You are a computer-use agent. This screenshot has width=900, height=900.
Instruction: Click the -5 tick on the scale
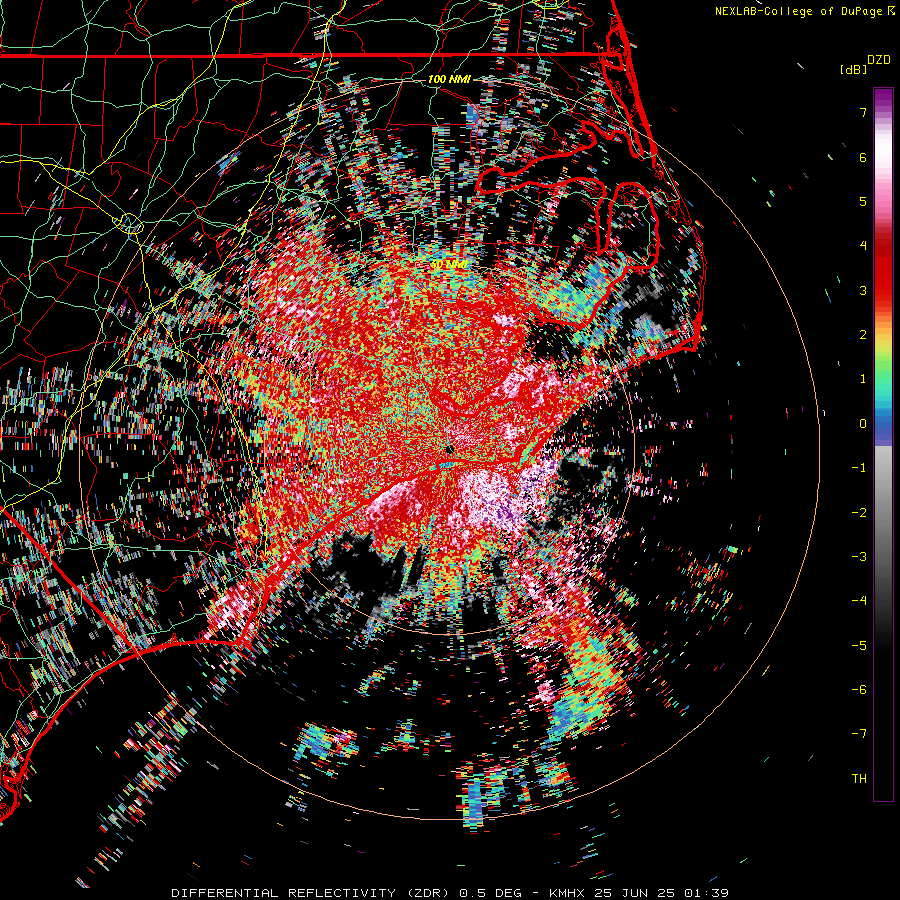point(859,646)
